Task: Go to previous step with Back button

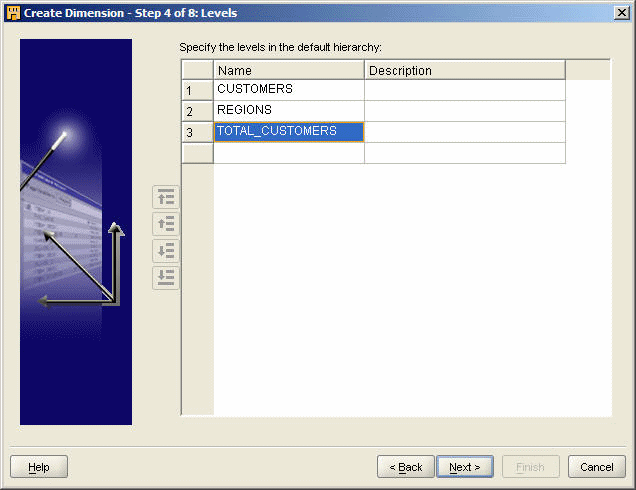Action: click(405, 467)
